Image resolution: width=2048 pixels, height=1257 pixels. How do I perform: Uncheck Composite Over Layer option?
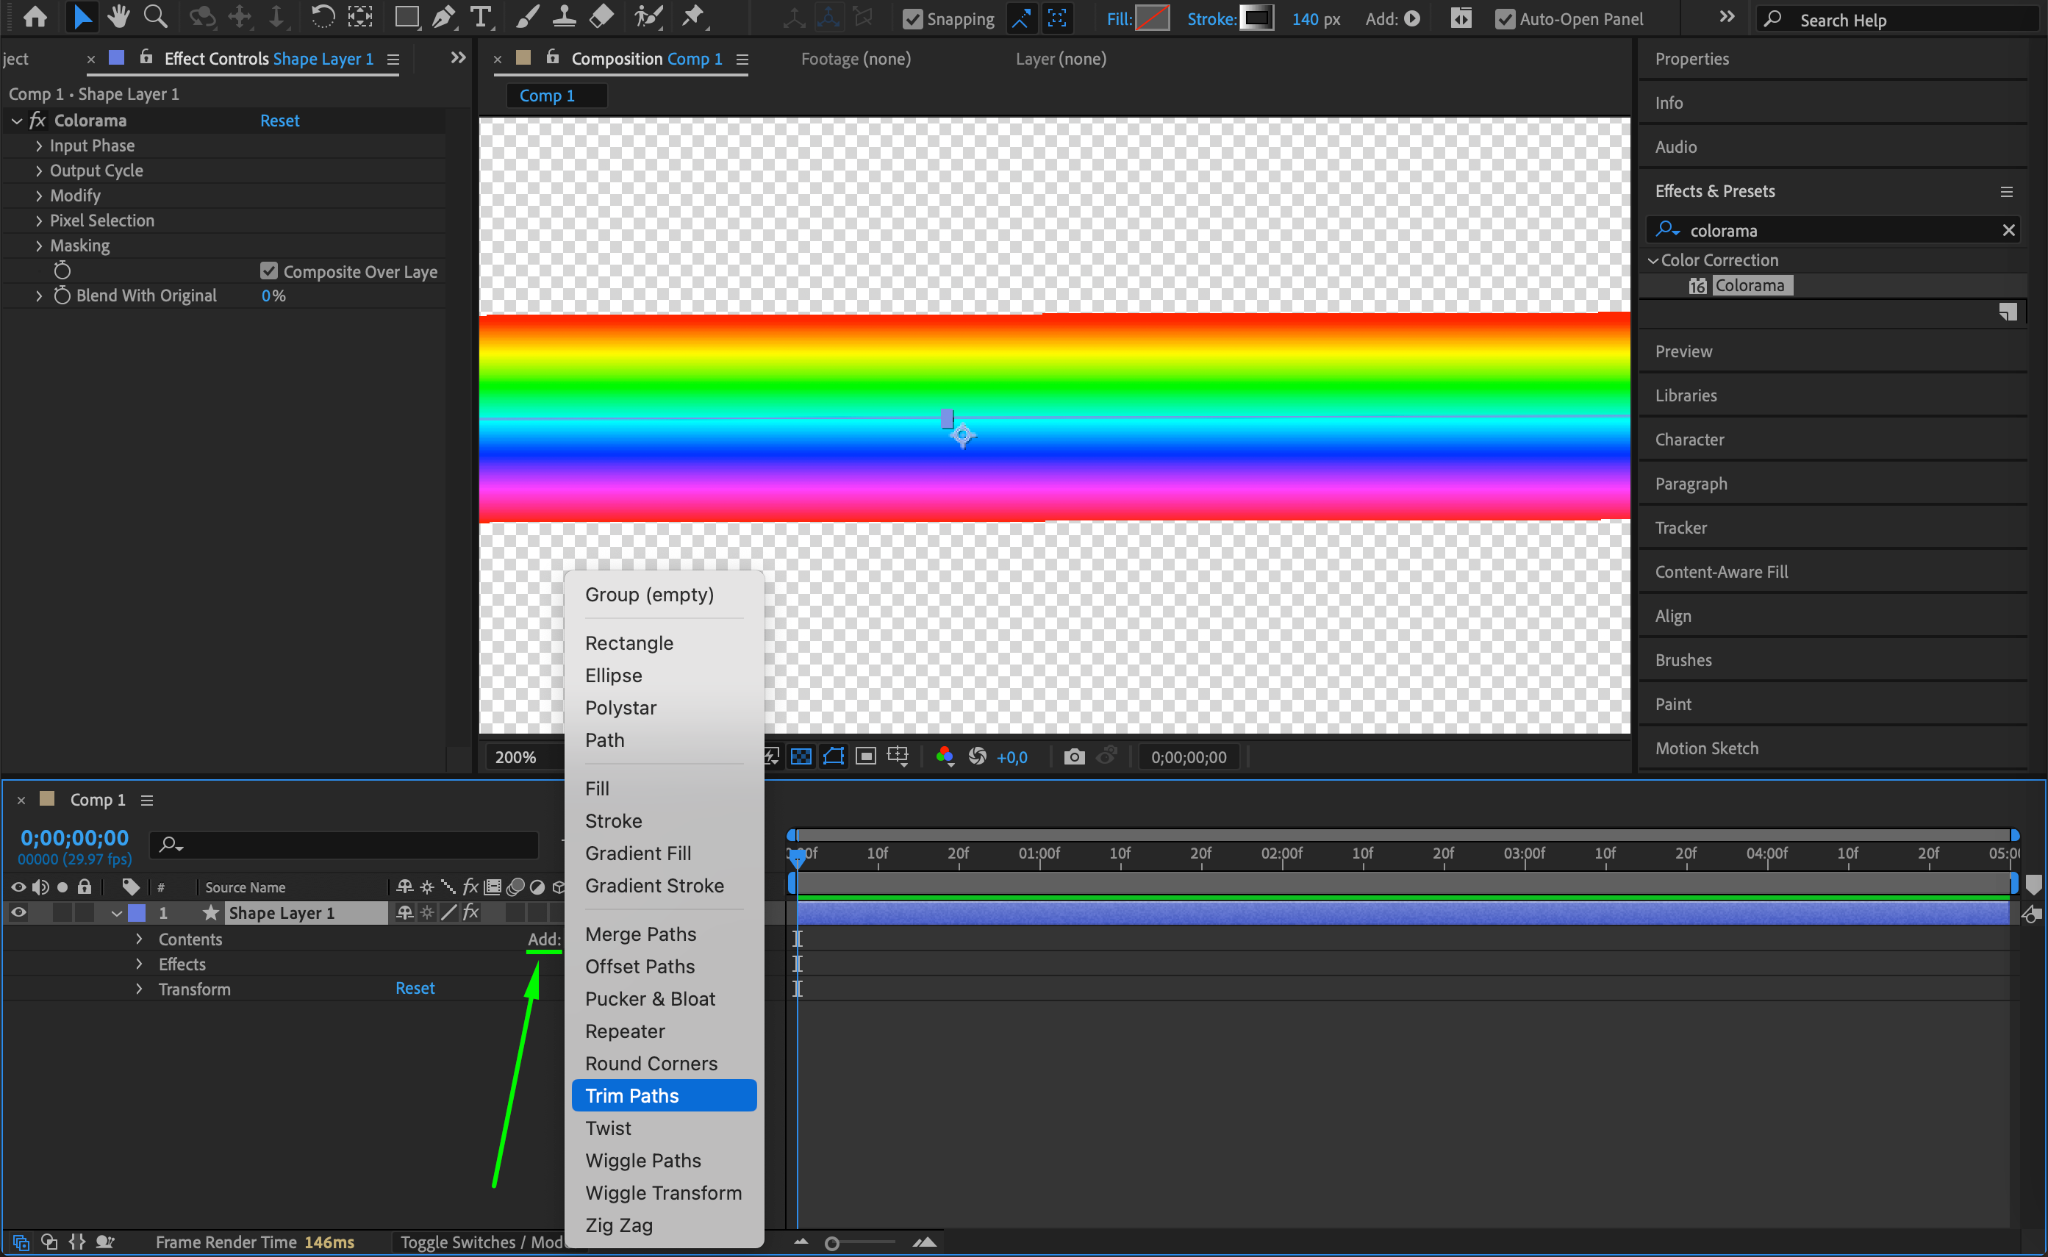pos(269,271)
